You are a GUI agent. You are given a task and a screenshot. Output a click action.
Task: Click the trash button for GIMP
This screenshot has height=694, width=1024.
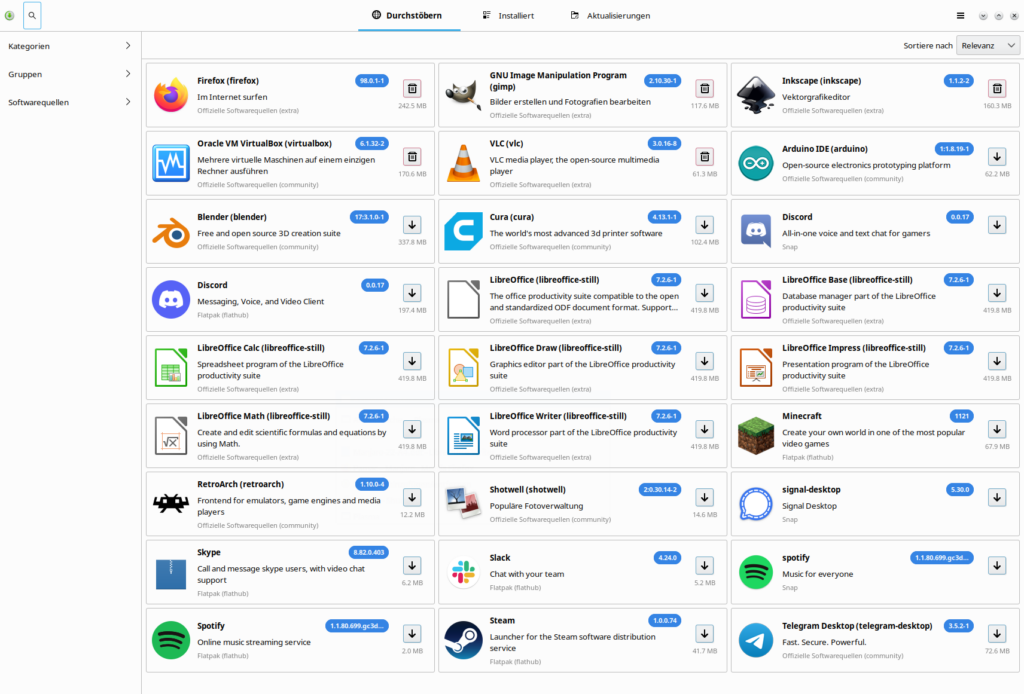(705, 88)
